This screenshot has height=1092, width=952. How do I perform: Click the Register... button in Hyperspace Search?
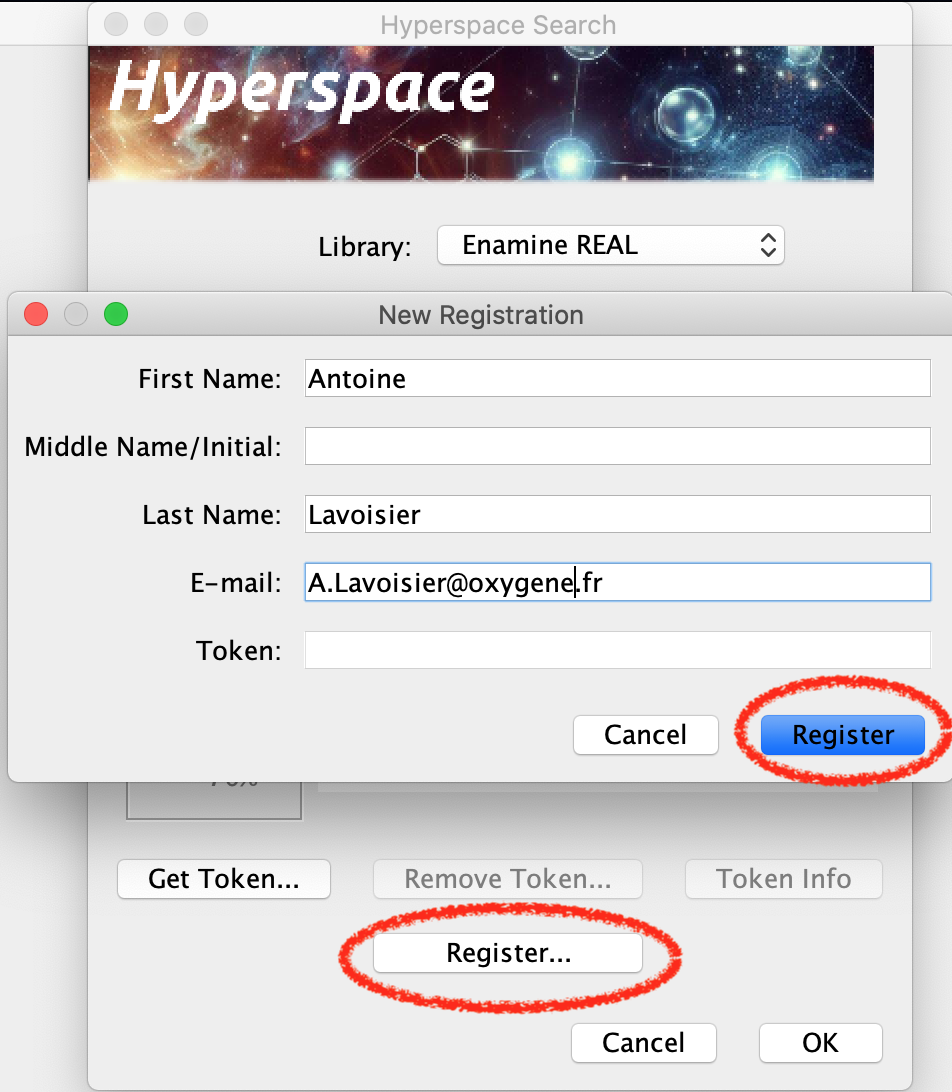[507, 953]
